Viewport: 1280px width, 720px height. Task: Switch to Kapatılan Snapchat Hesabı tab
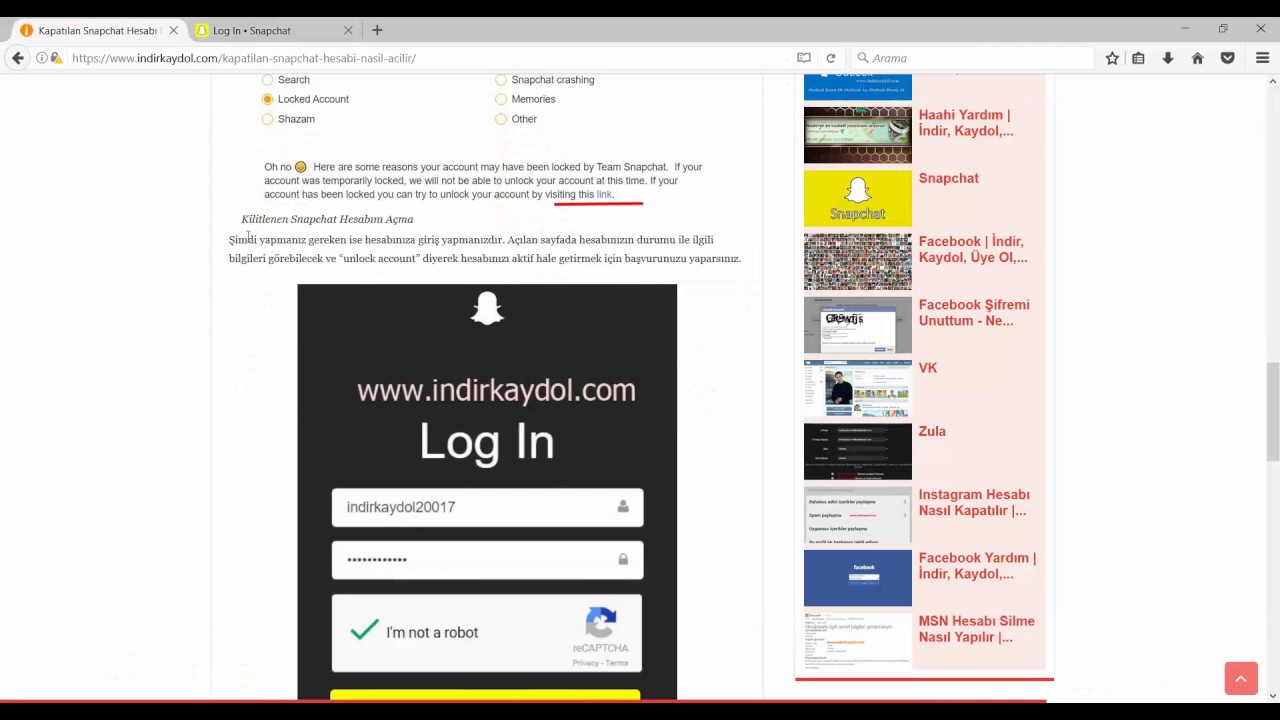tap(98, 30)
